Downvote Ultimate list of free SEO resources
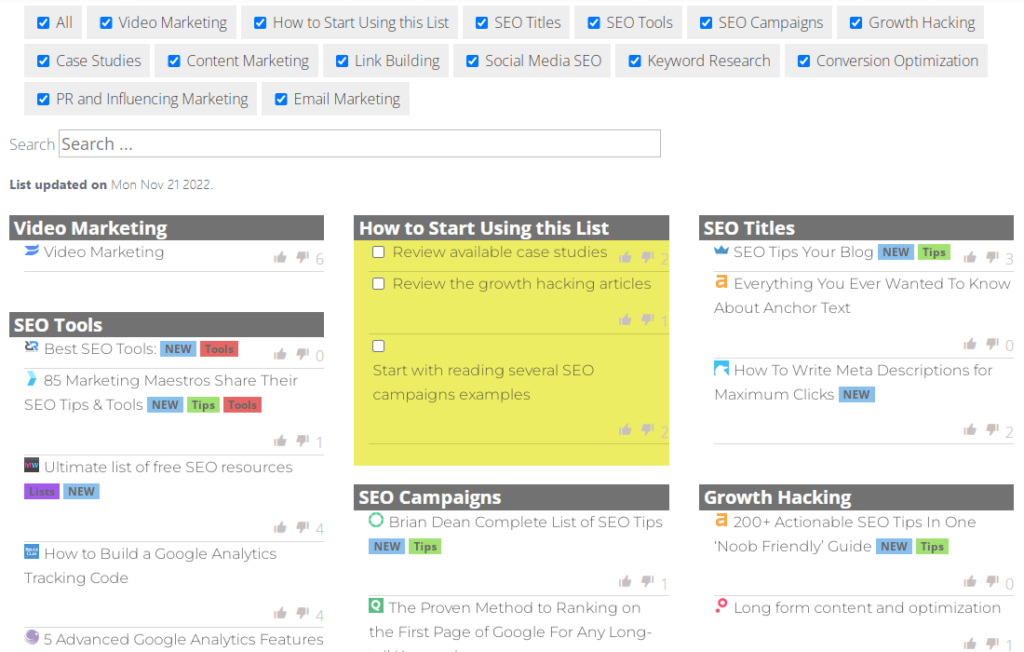Screen dimensions: 1024x652 pos(302,528)
